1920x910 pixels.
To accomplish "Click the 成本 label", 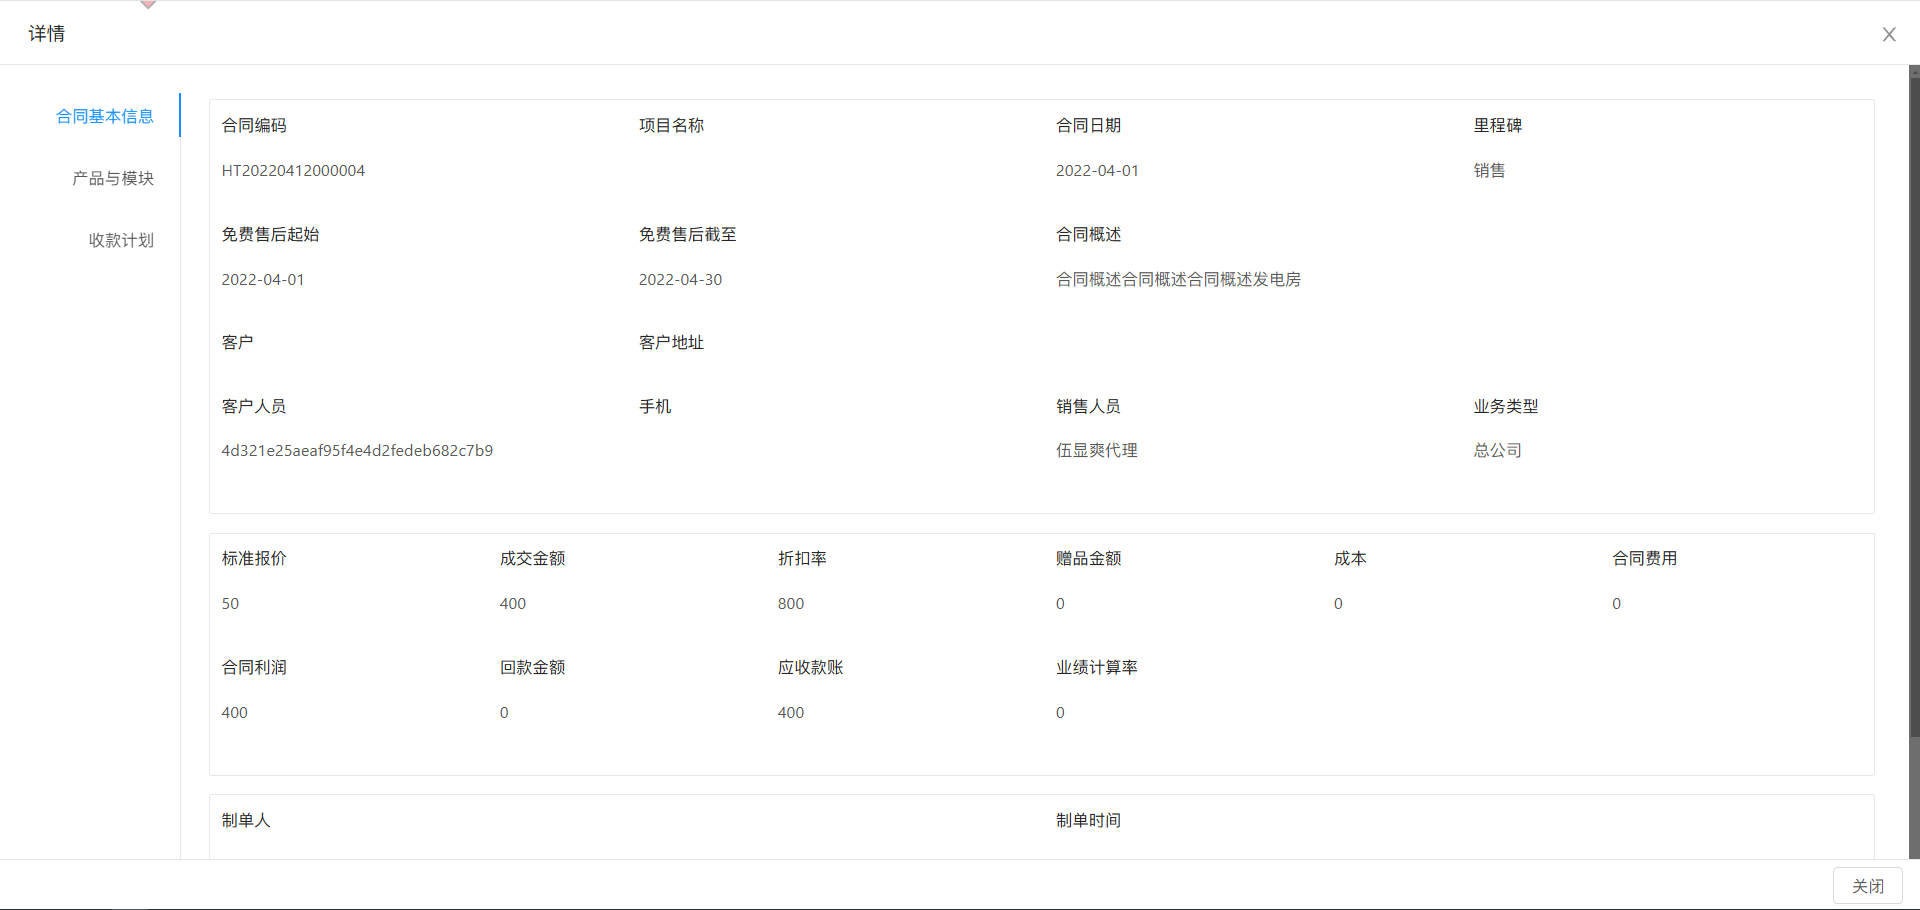I will pos(1350,558).
